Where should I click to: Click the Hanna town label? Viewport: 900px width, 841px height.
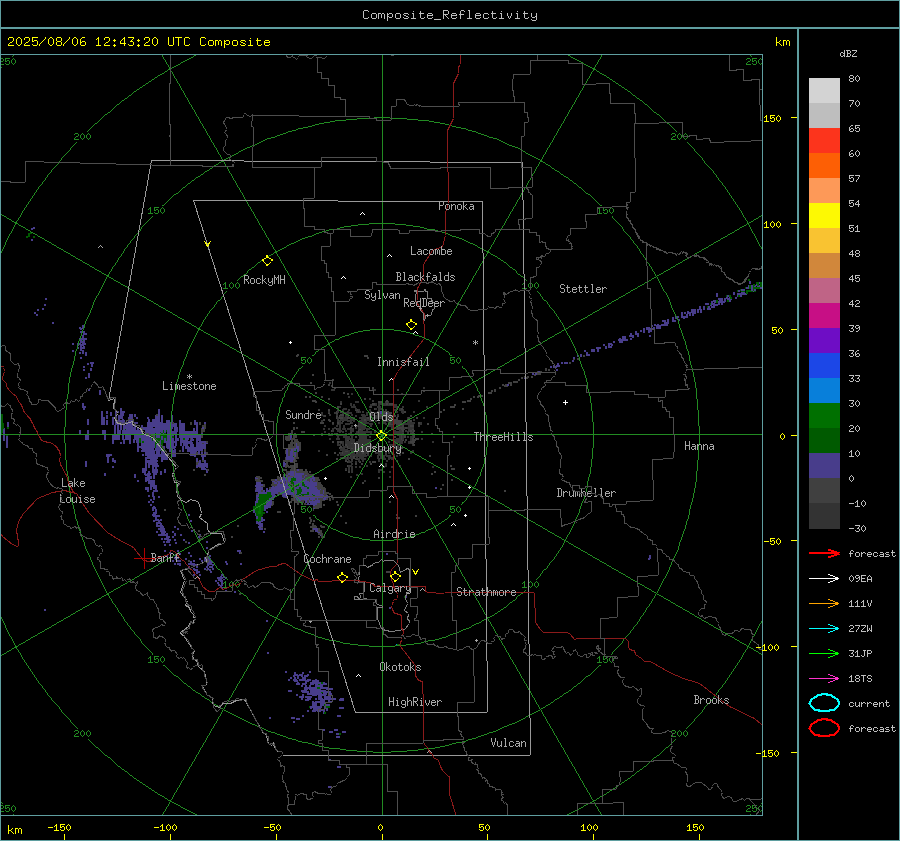[699, 446]
